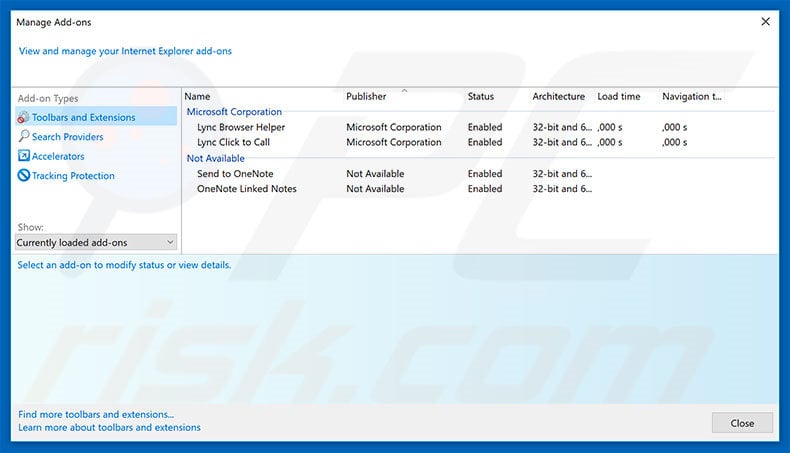Sort by the Status column header
This screenshot has height=453, width=790.
(481, 96)
